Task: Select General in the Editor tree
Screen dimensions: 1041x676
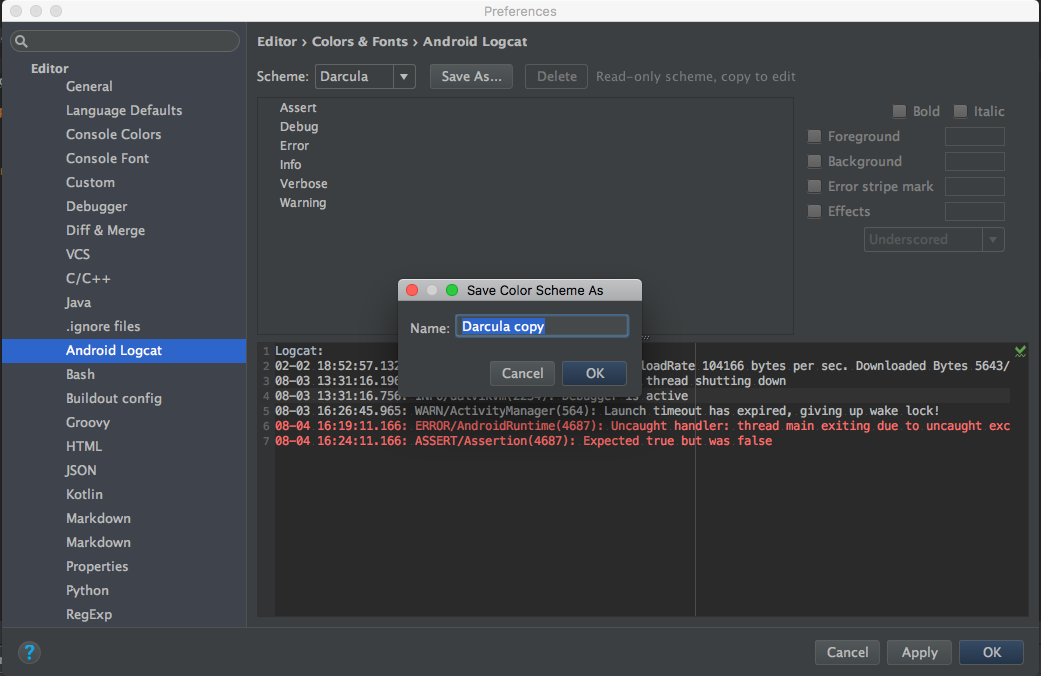Action: click(x=89, y=86)
